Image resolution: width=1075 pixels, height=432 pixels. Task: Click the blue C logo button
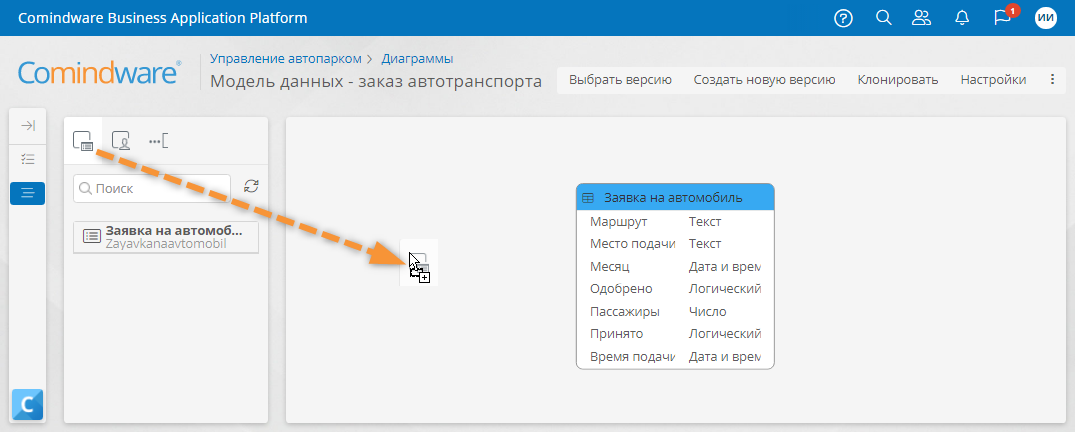click(x=27, y=405)
